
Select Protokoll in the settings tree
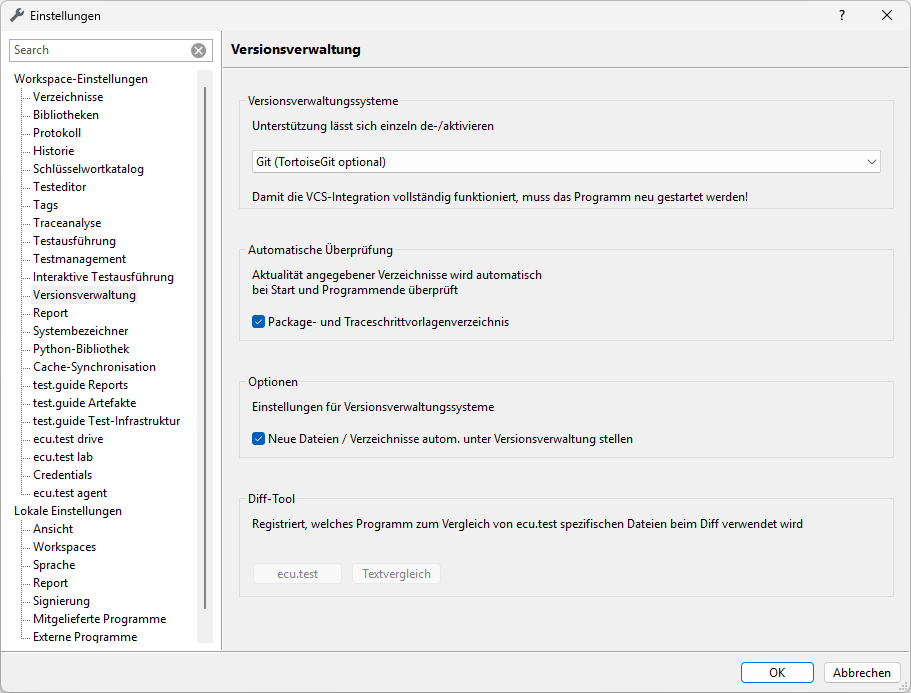pos(57,133)
